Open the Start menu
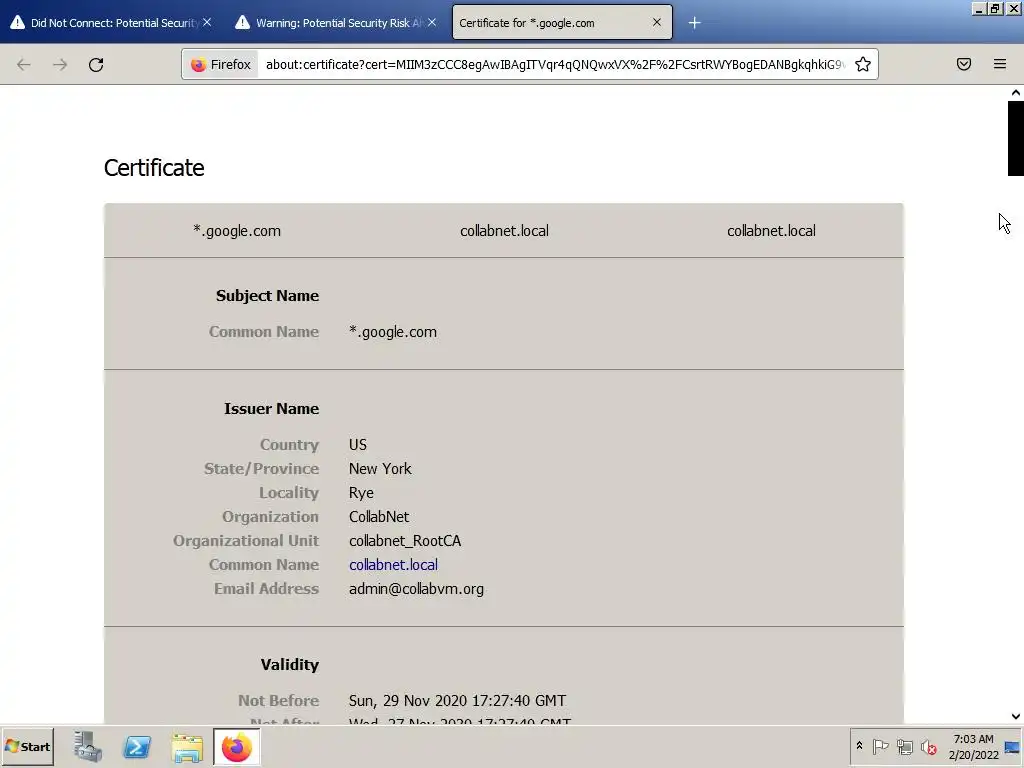This screenshot has height=768, width=1024. [x=27, y=746]
